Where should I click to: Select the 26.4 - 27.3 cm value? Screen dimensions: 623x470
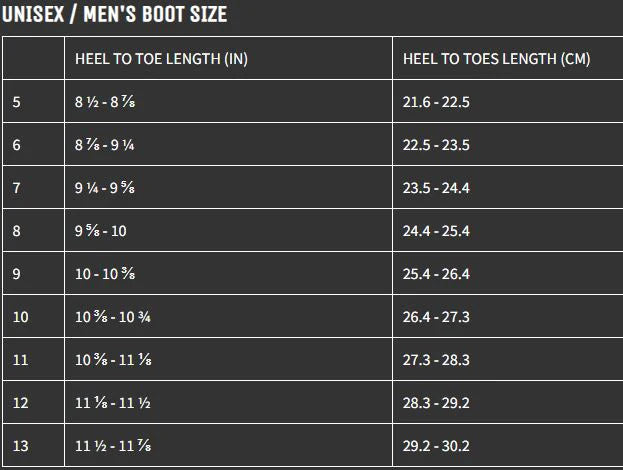tap(436, 317)
